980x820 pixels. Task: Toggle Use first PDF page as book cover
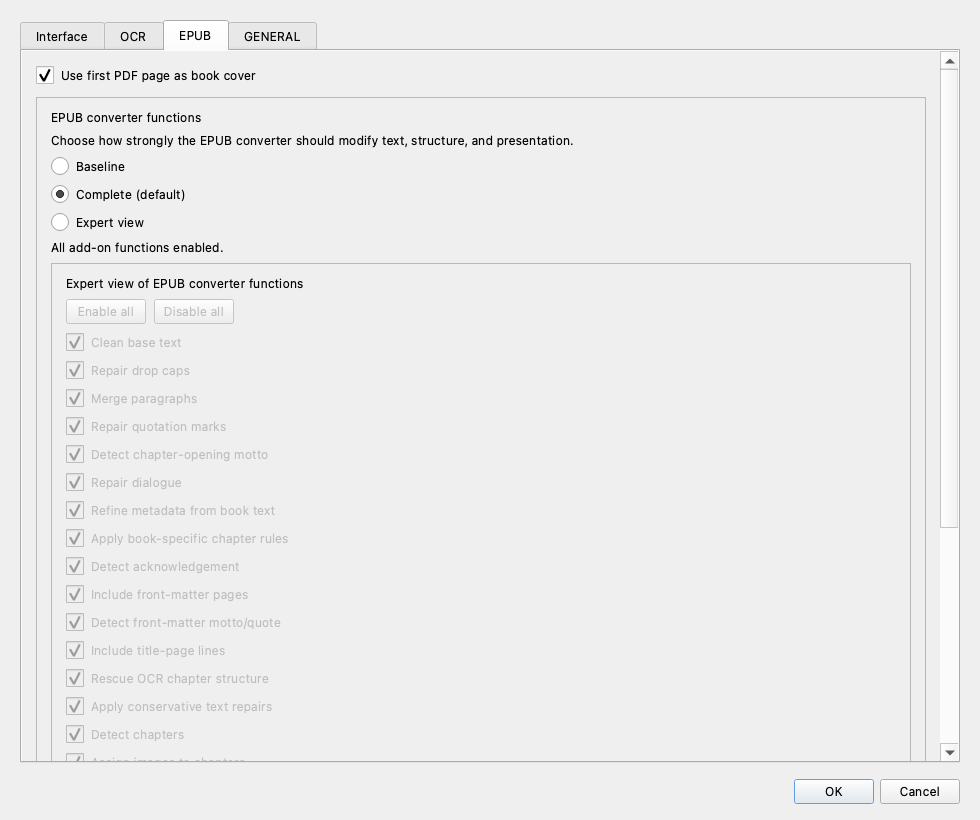[45, 76]
